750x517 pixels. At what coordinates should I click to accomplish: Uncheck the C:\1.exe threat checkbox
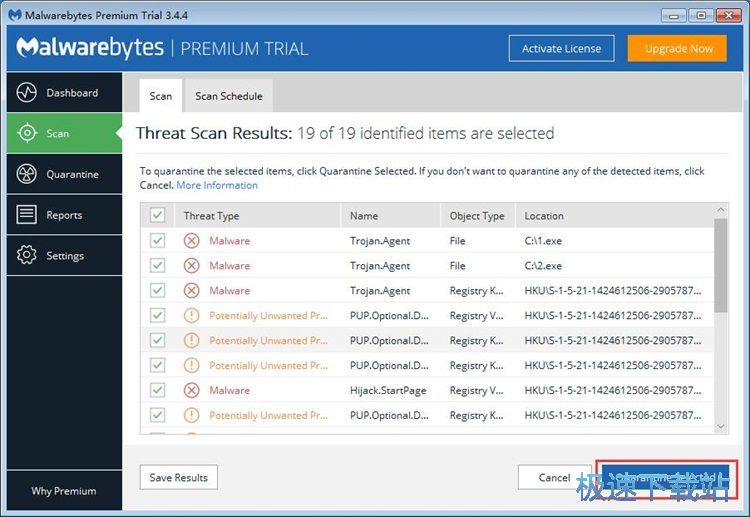(x=157, y=240)
